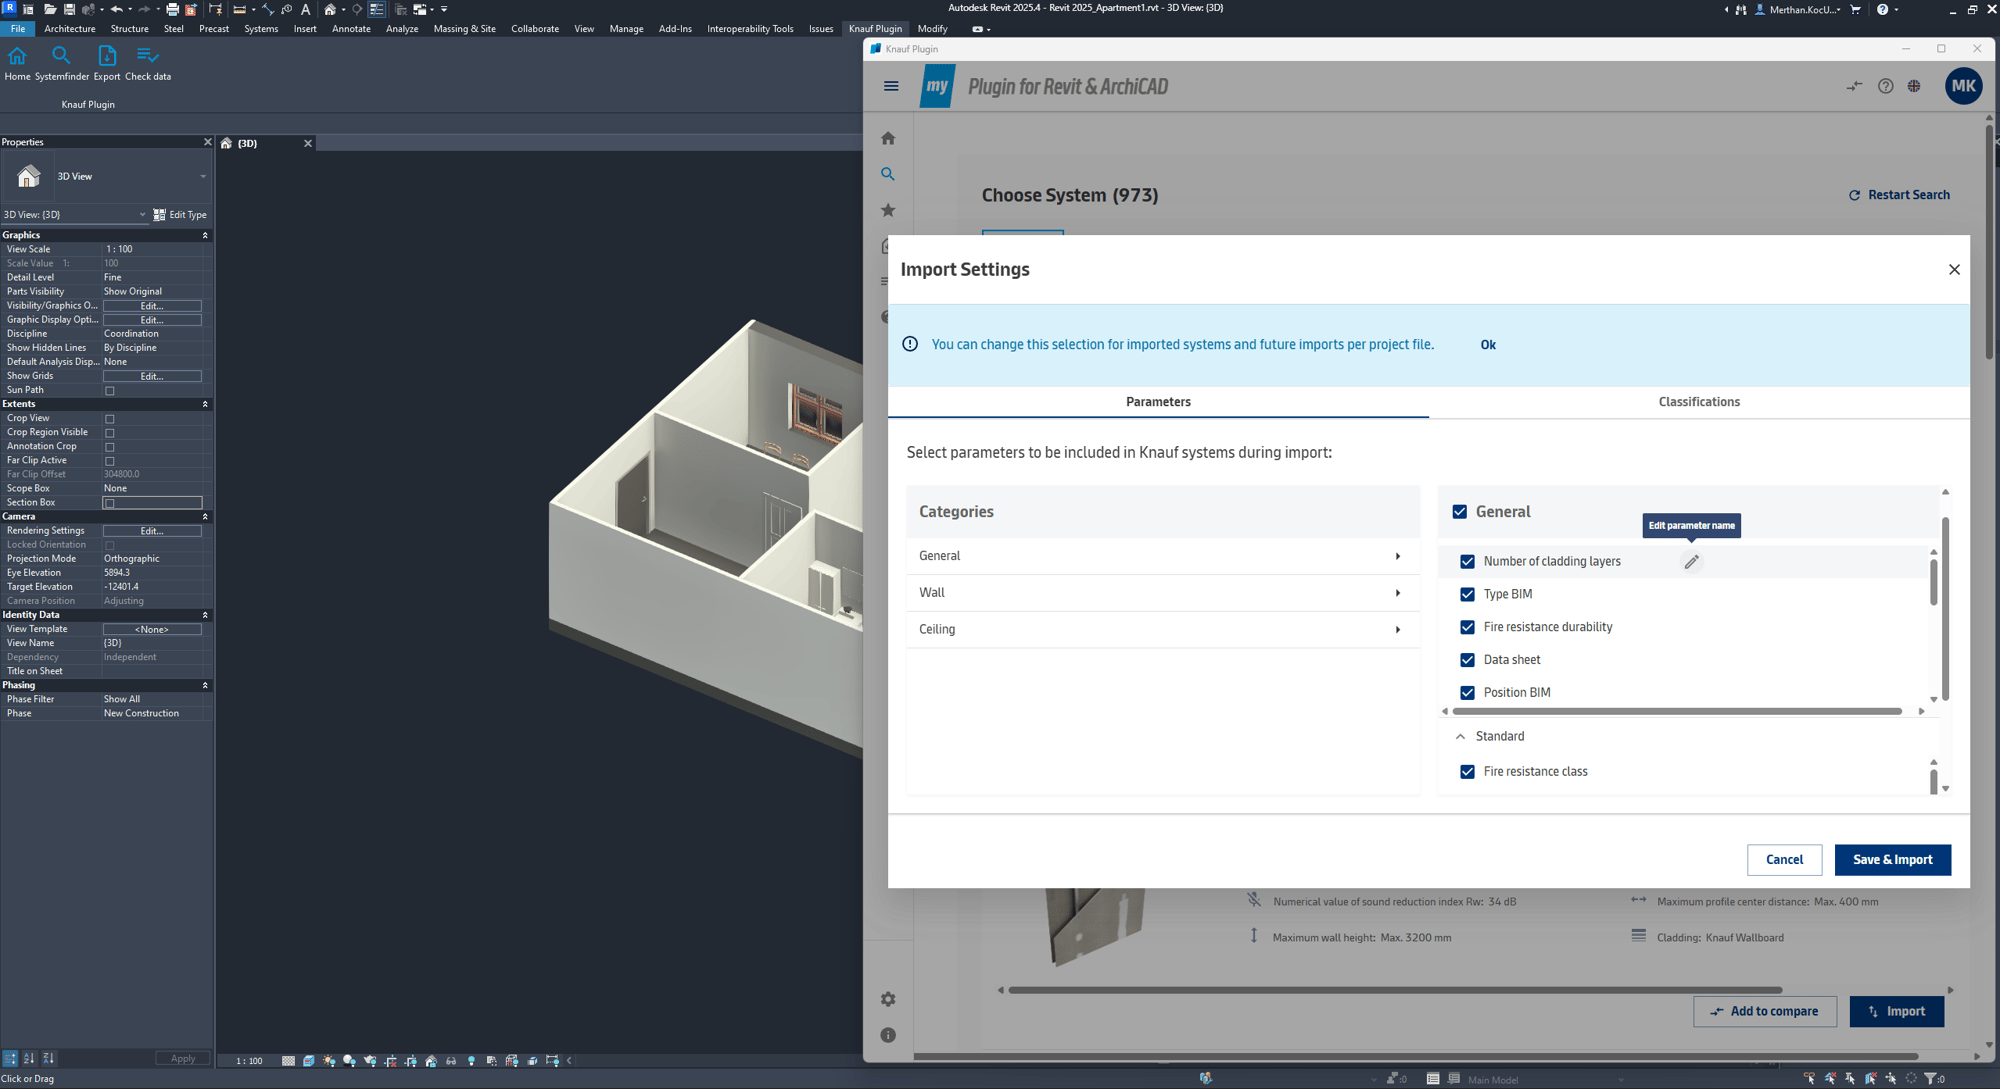Enable the Crop View checkbox
This screenshot has width=2000, height=1089.
pyautogui.click(x=110, y=419)
